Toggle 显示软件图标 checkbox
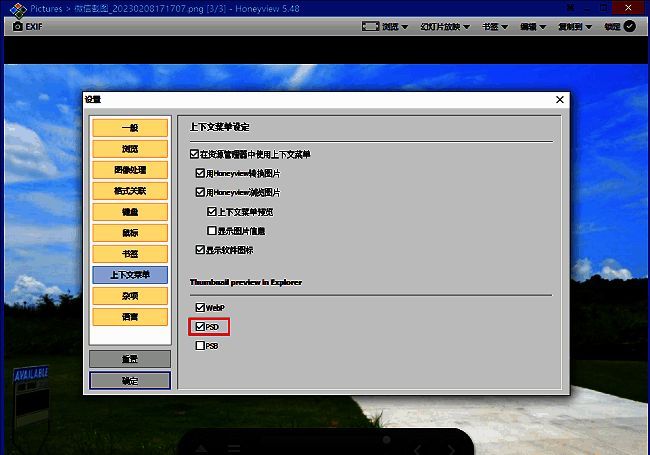This screenshot has width=650, height=455. [200, 249]
